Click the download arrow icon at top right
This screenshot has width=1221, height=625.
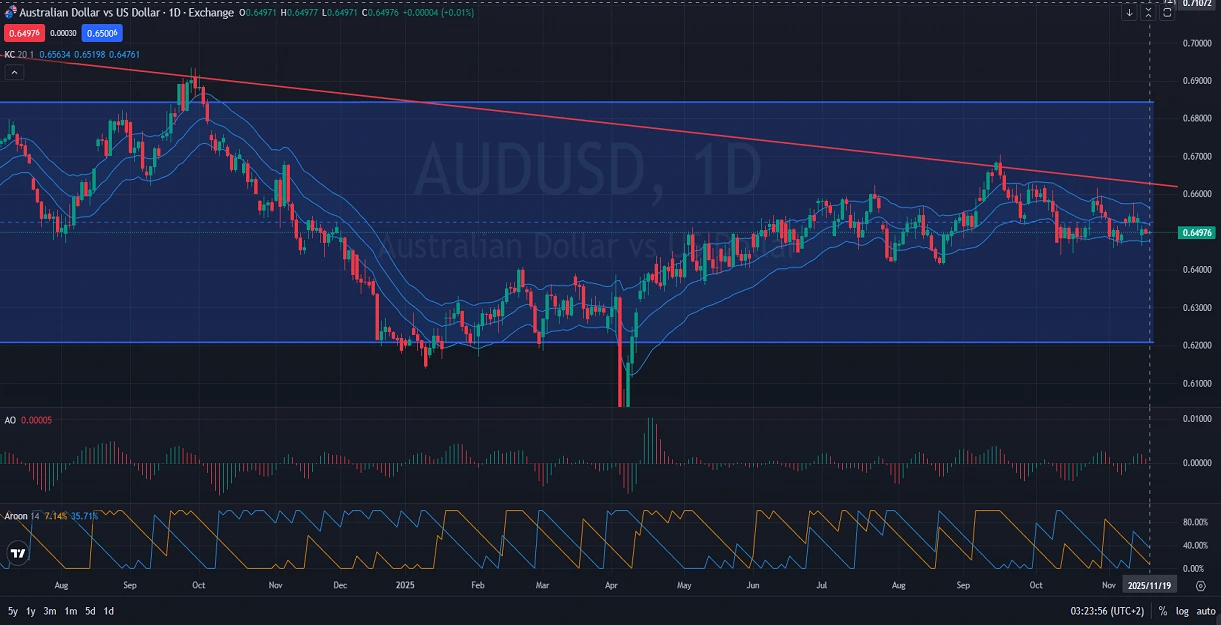[x=1129, y=12]
